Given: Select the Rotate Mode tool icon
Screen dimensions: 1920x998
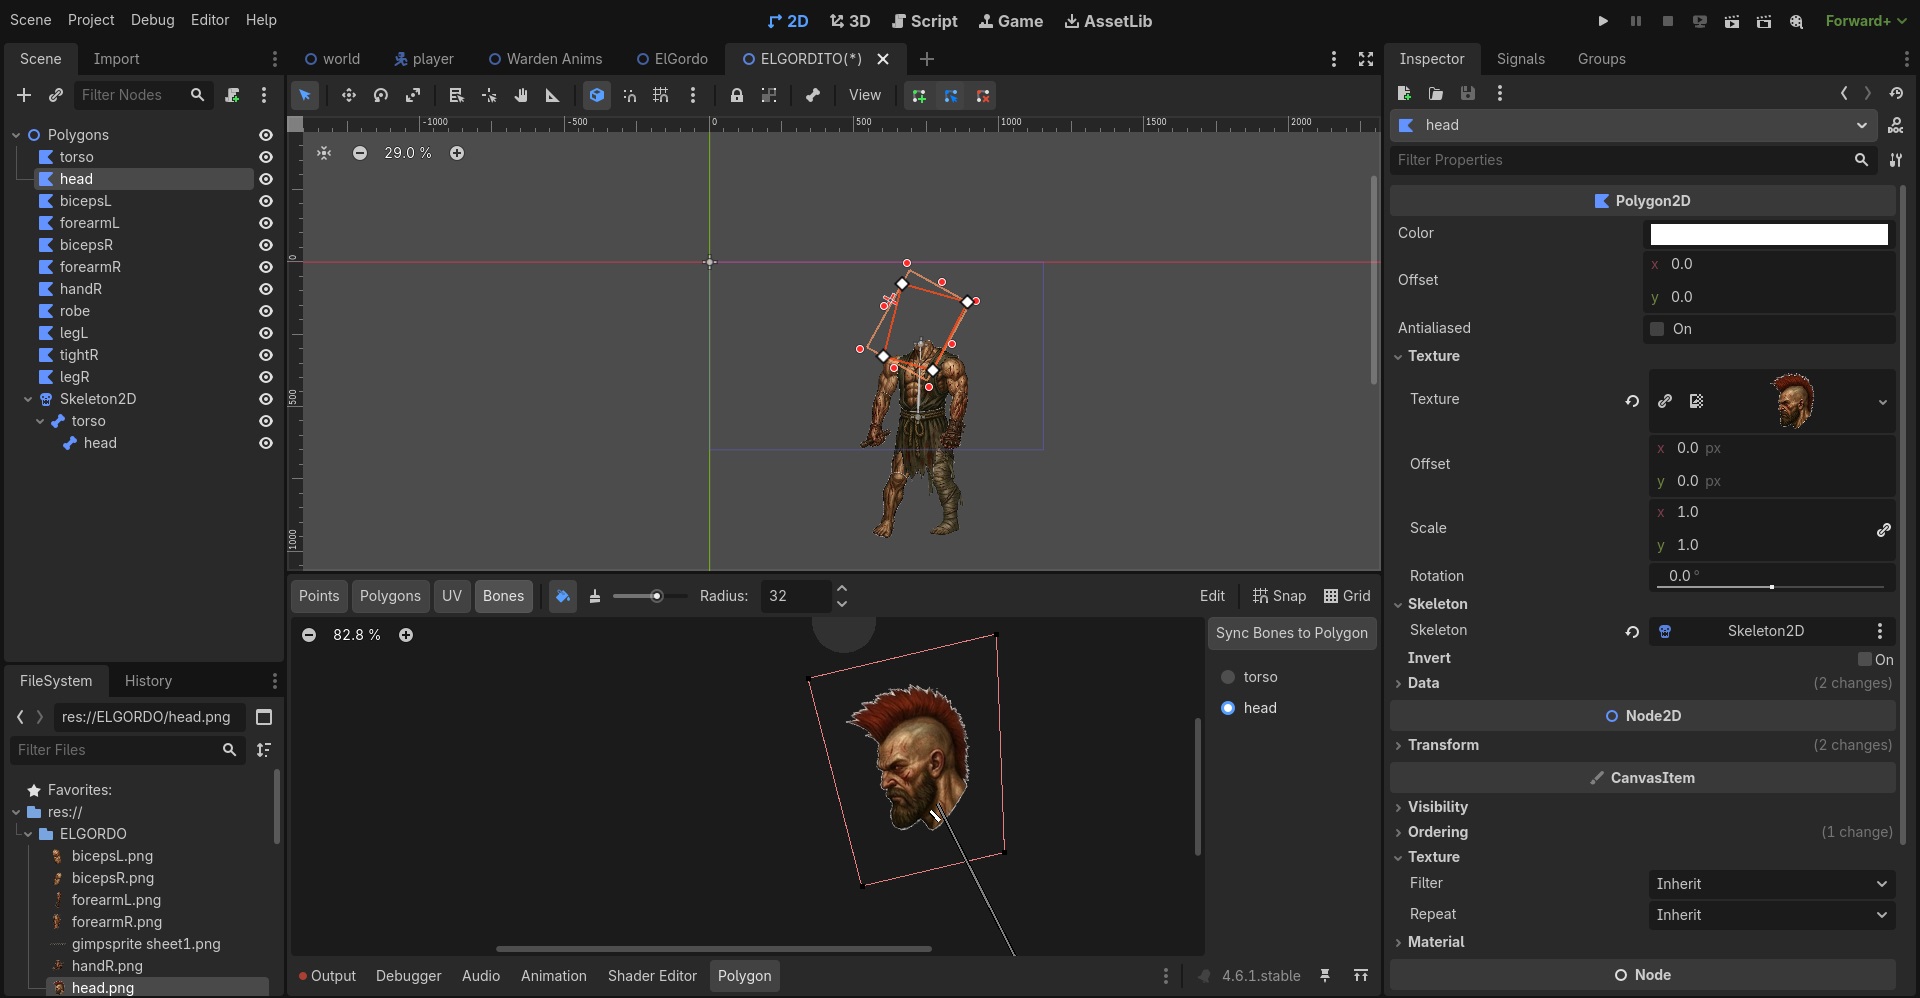Looking at the screenshot, I should click(x=381, y=95).
